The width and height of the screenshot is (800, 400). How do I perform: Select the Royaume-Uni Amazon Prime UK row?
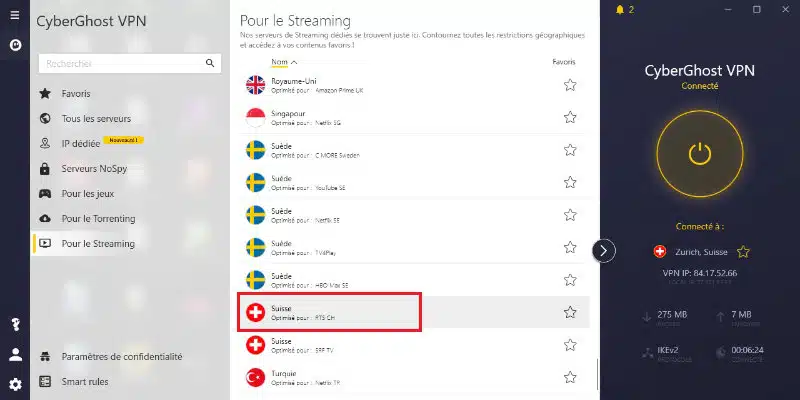(x=415, y=85)
